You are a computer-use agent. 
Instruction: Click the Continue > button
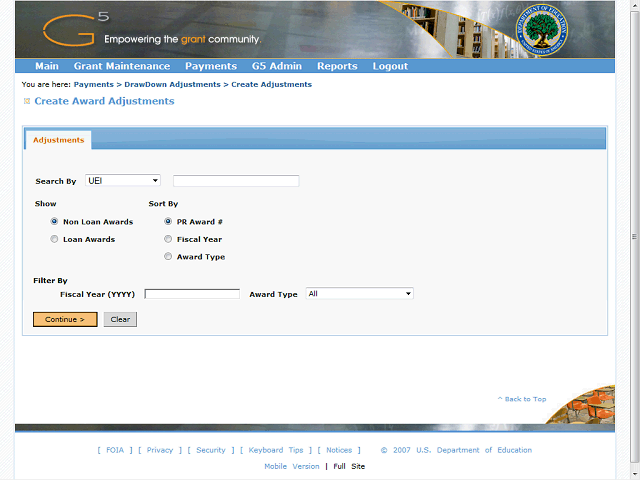(65, 320)
